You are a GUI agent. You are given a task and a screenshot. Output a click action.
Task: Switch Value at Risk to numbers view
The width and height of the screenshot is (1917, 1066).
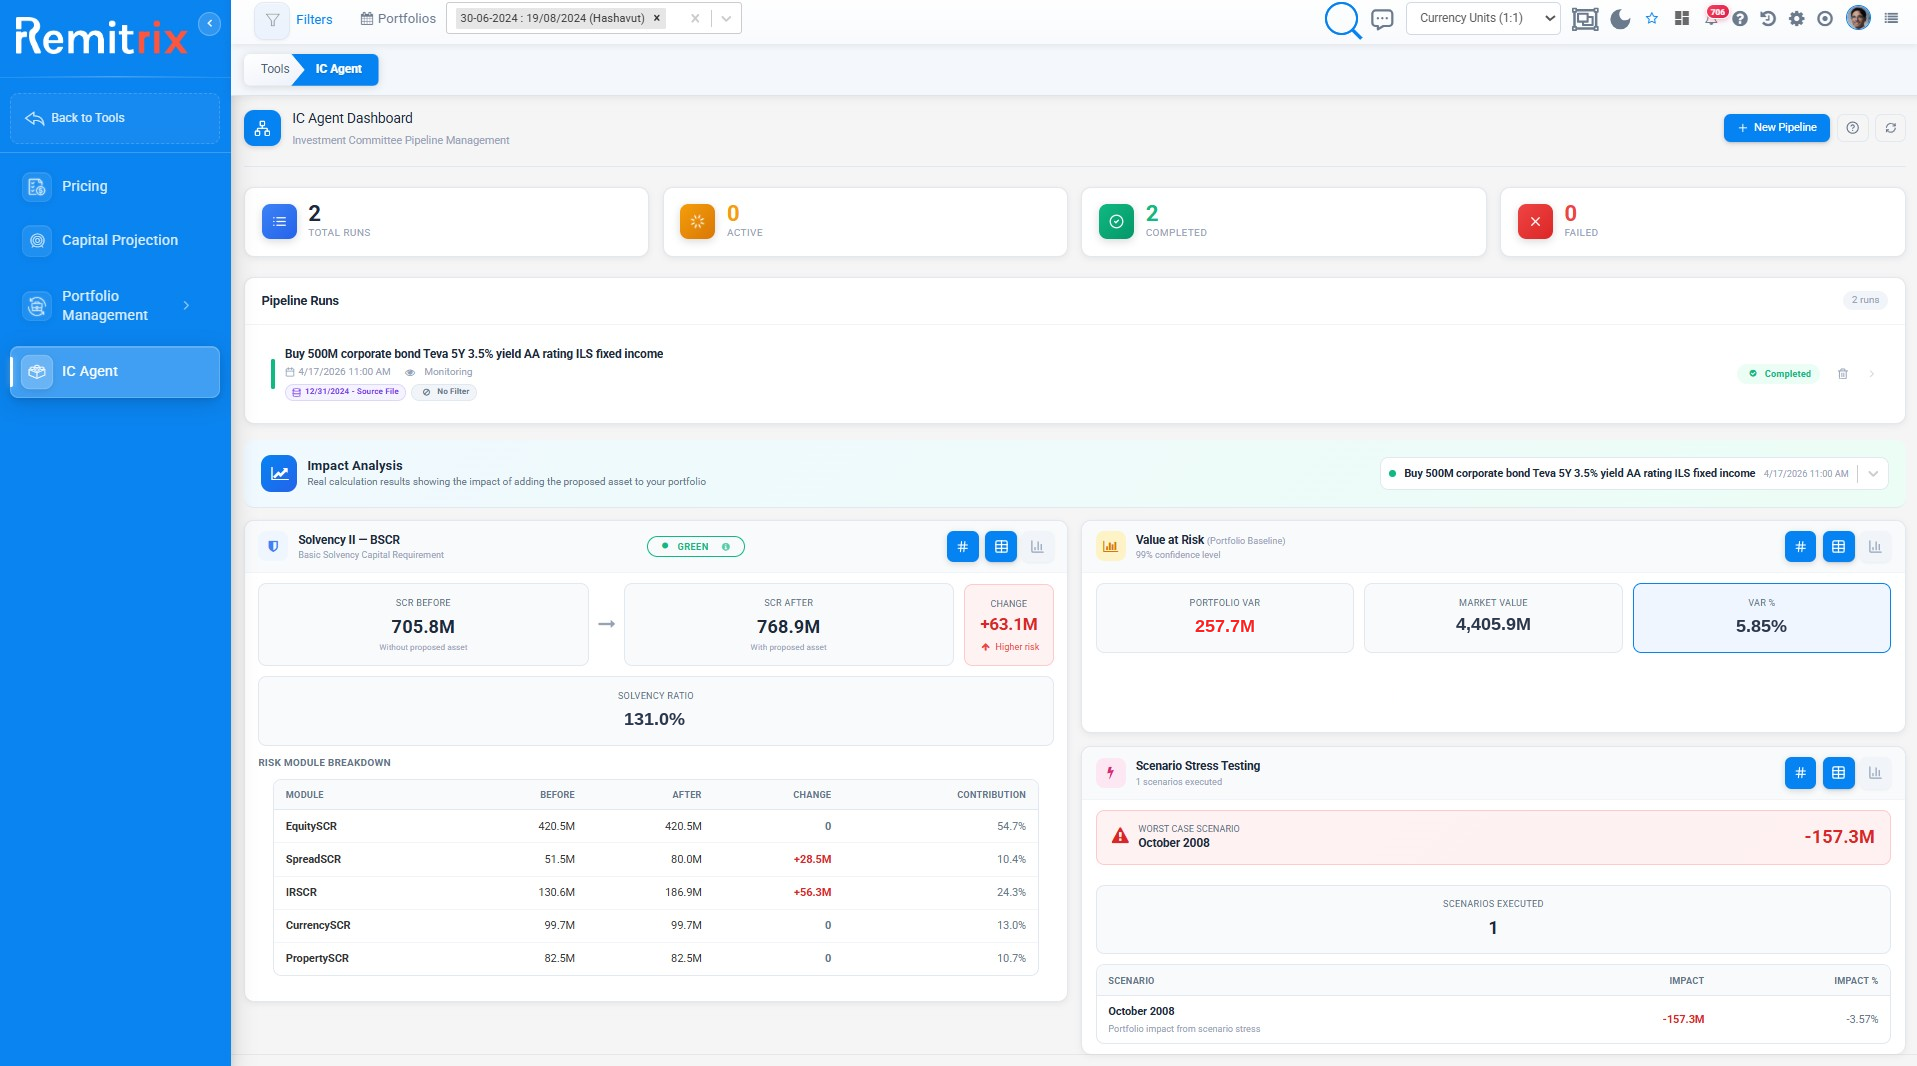[1800, 547]
